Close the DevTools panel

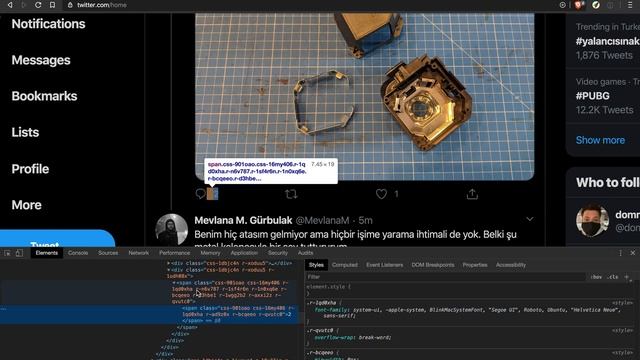[x=633, y=253]
